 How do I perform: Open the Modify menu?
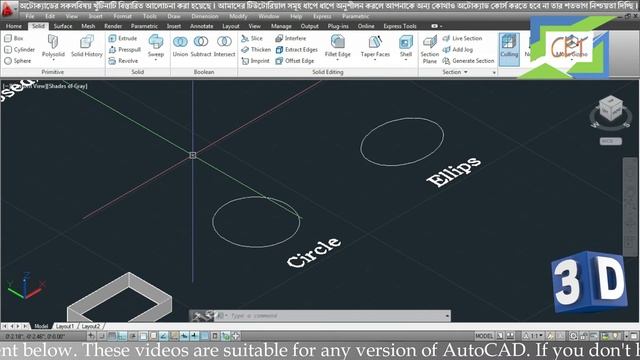click(x=238, y=16)
